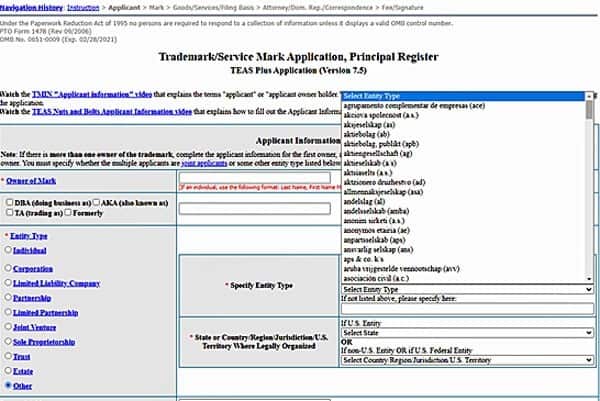The height and width of the screenshot is (401, 600).
Task: Open the Sole Proprietorship definition link
Action: click(44, 342)
